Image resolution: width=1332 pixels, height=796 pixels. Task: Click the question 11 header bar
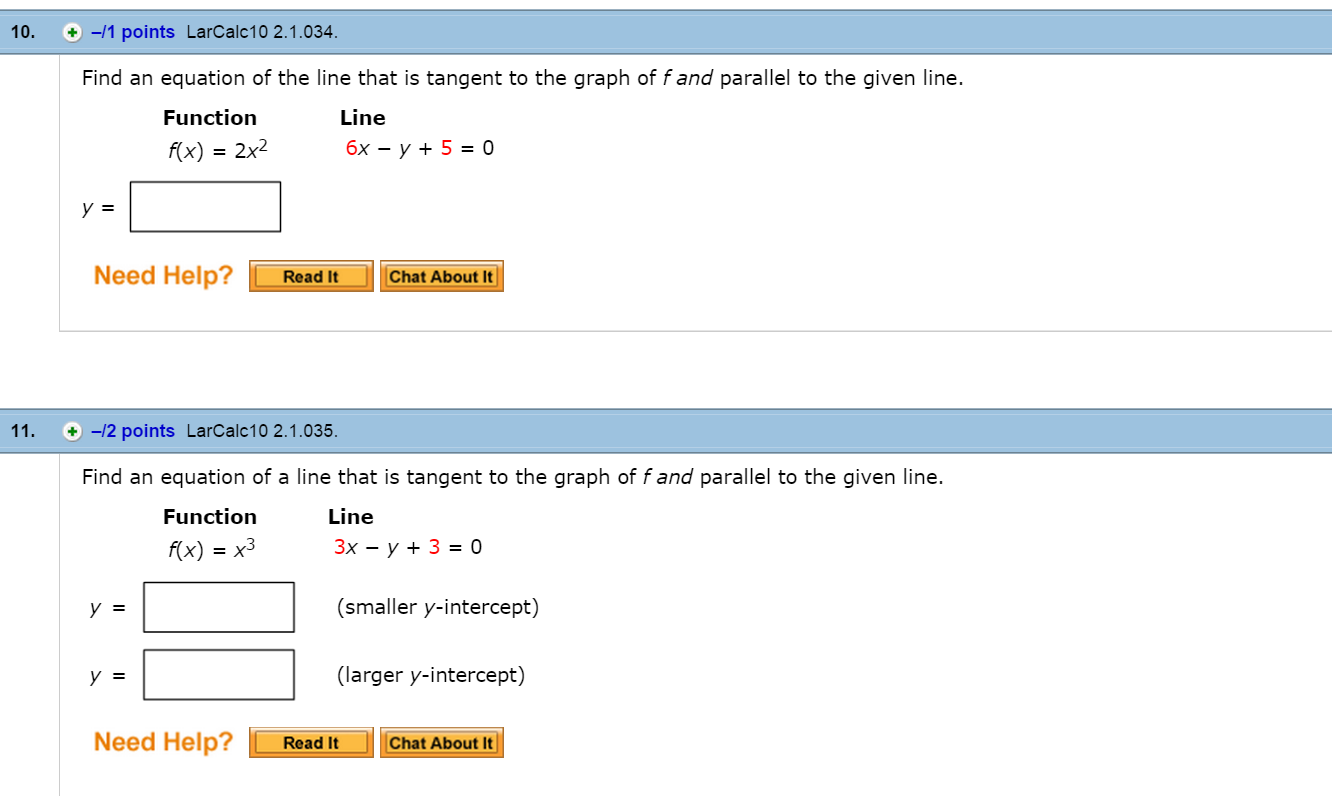pyautogui.click(x=800, y=431)
